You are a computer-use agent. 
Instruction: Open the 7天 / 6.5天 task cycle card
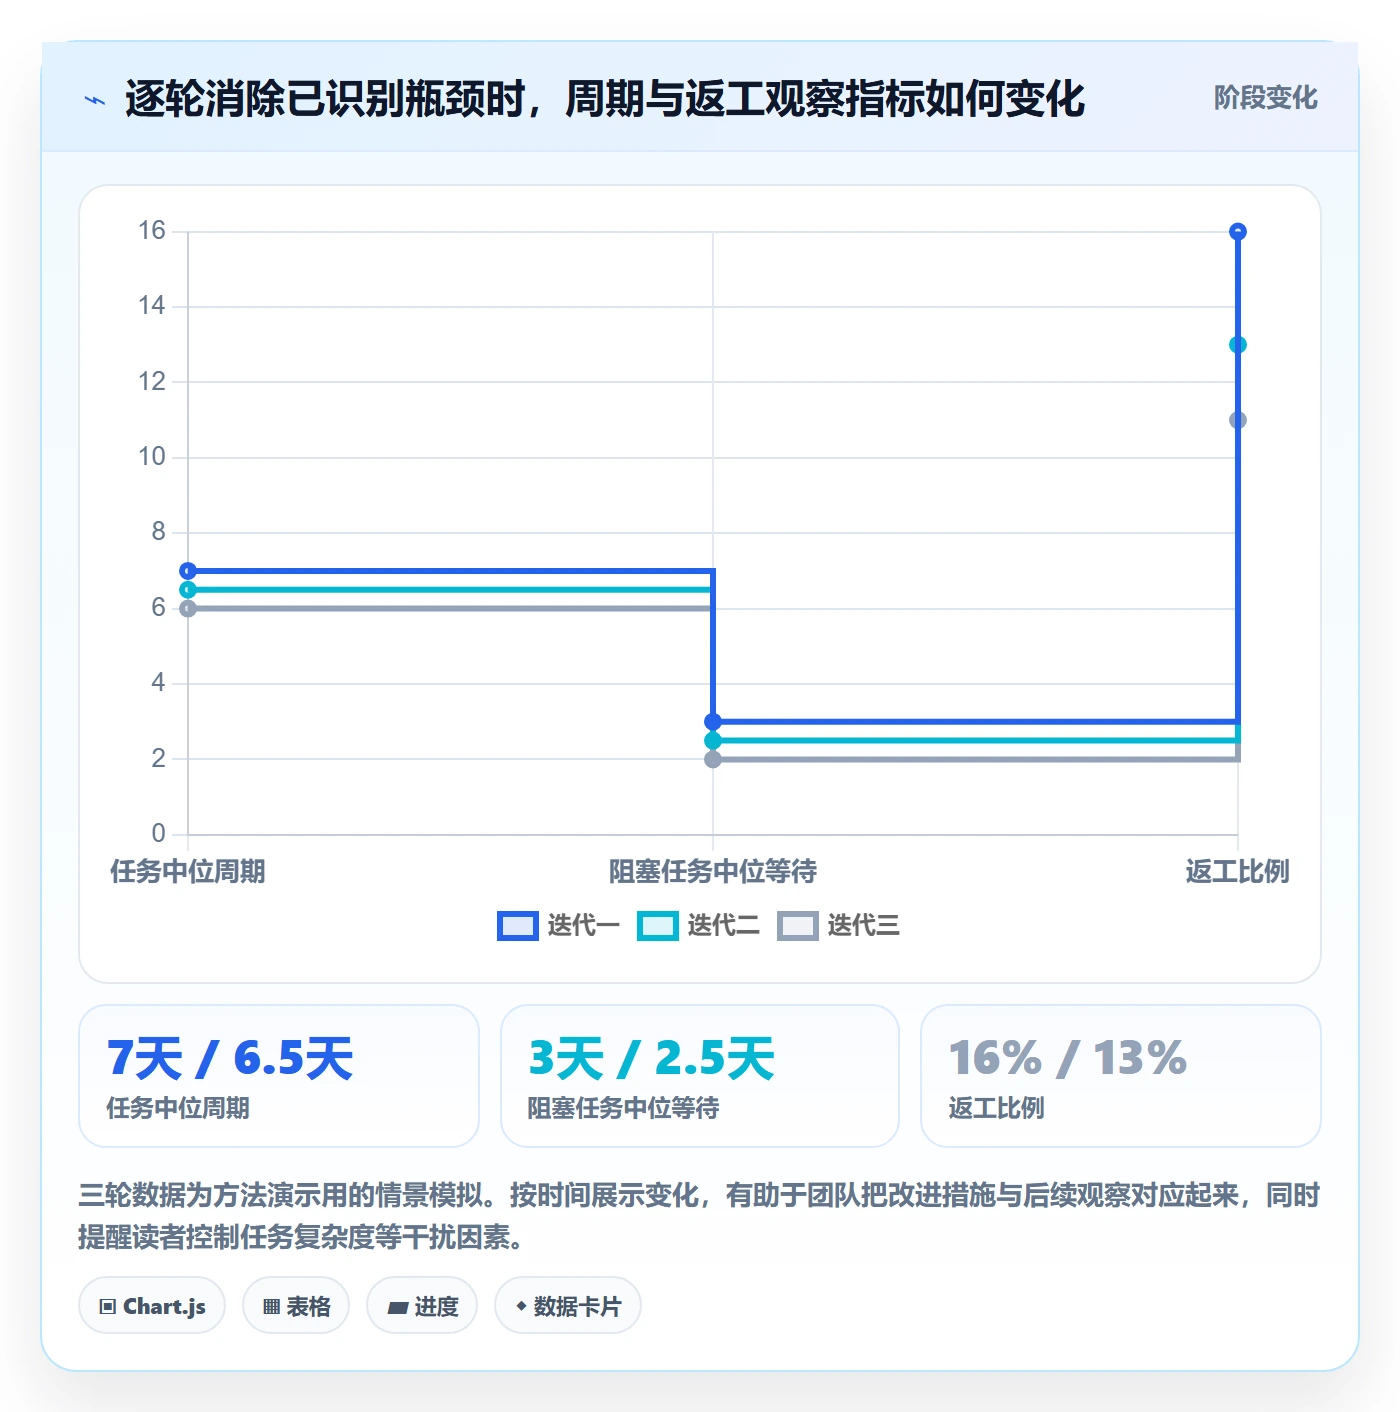point(279,1076)
